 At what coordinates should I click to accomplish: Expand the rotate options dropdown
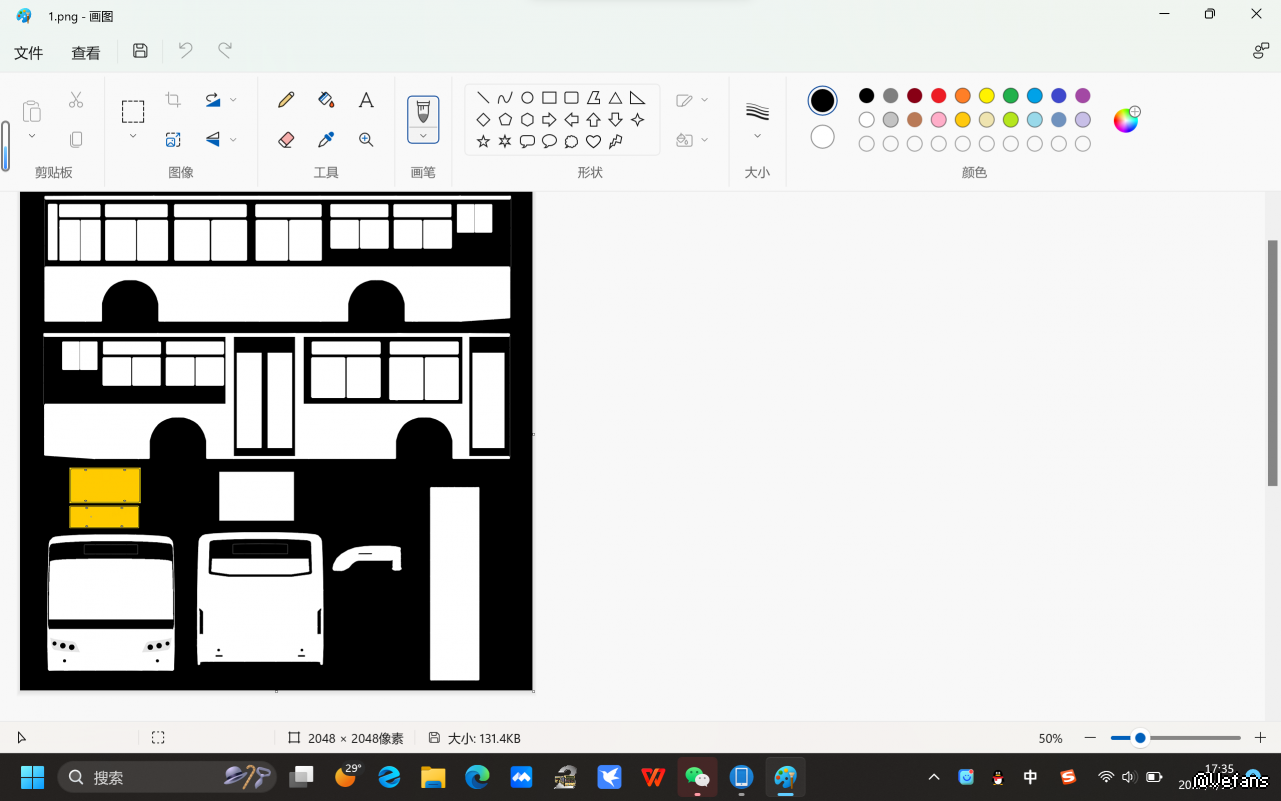(233, 100)
